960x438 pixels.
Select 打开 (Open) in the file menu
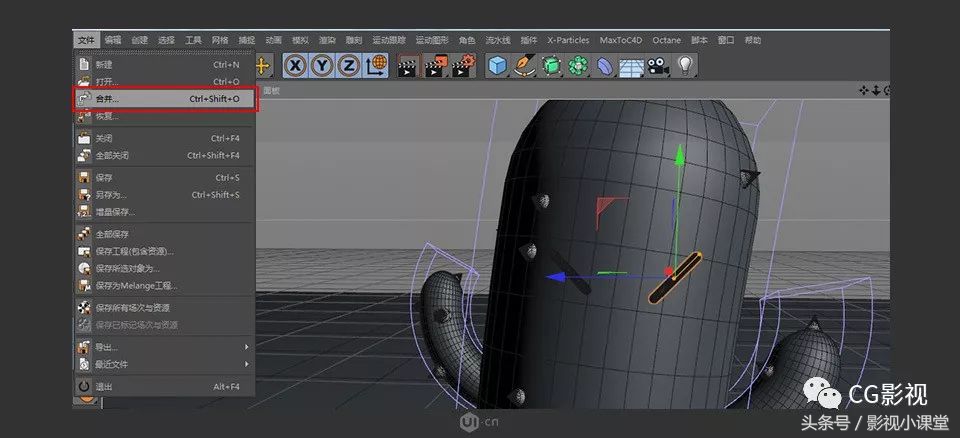pyautogui.click(x=164, y=81)
